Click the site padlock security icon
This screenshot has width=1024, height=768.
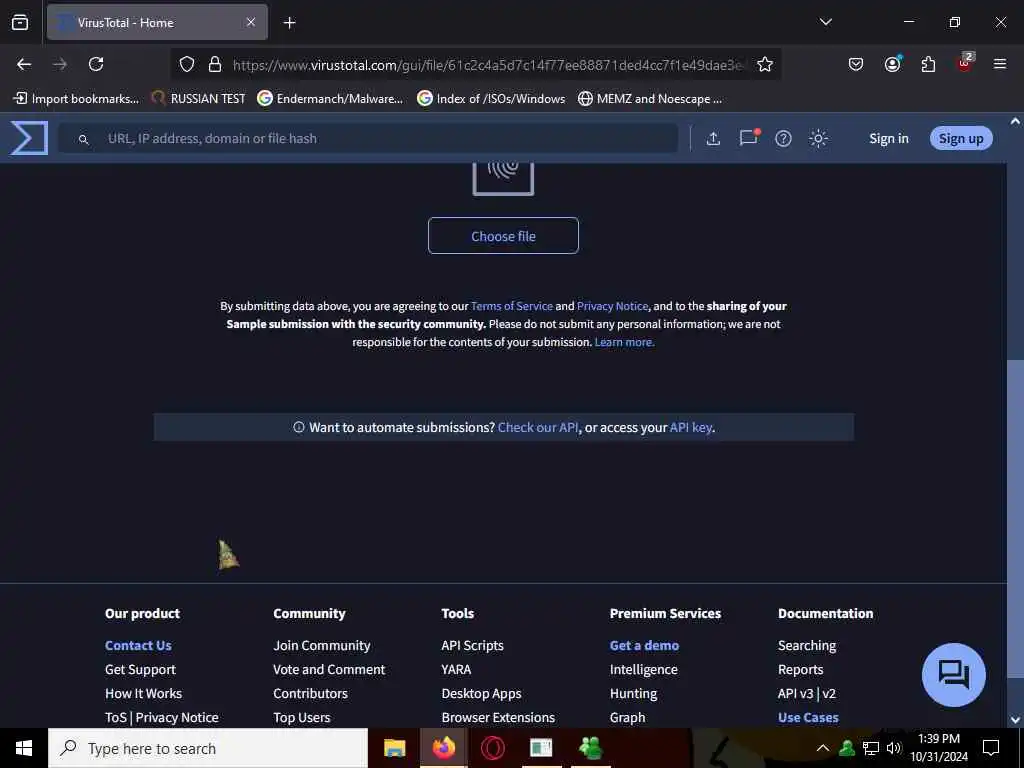pyautogui.click(x=215, y=64)
